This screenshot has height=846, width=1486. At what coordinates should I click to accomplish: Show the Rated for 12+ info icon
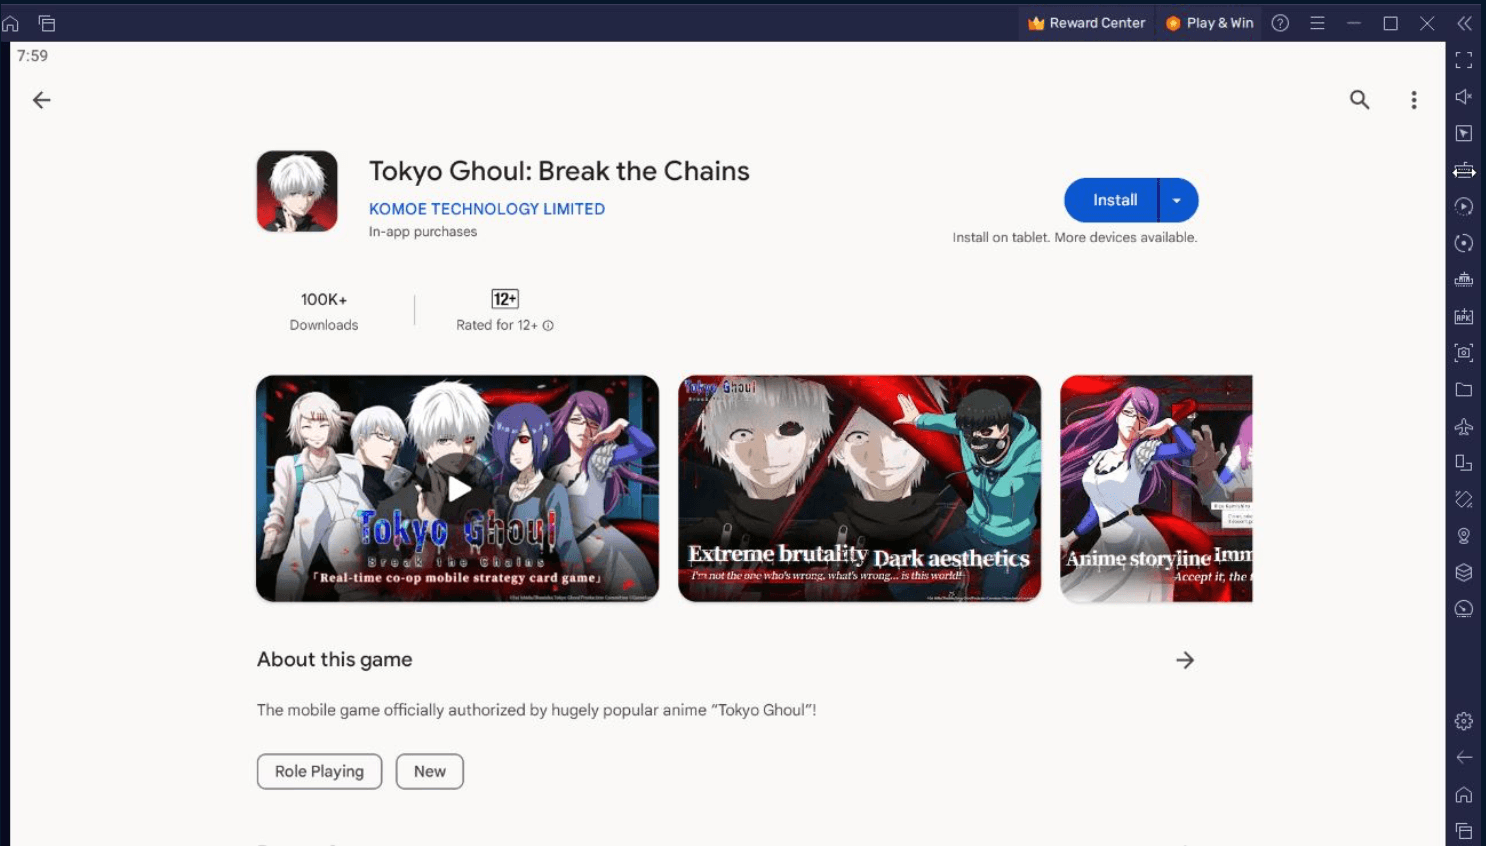click(x=548, y=325)
